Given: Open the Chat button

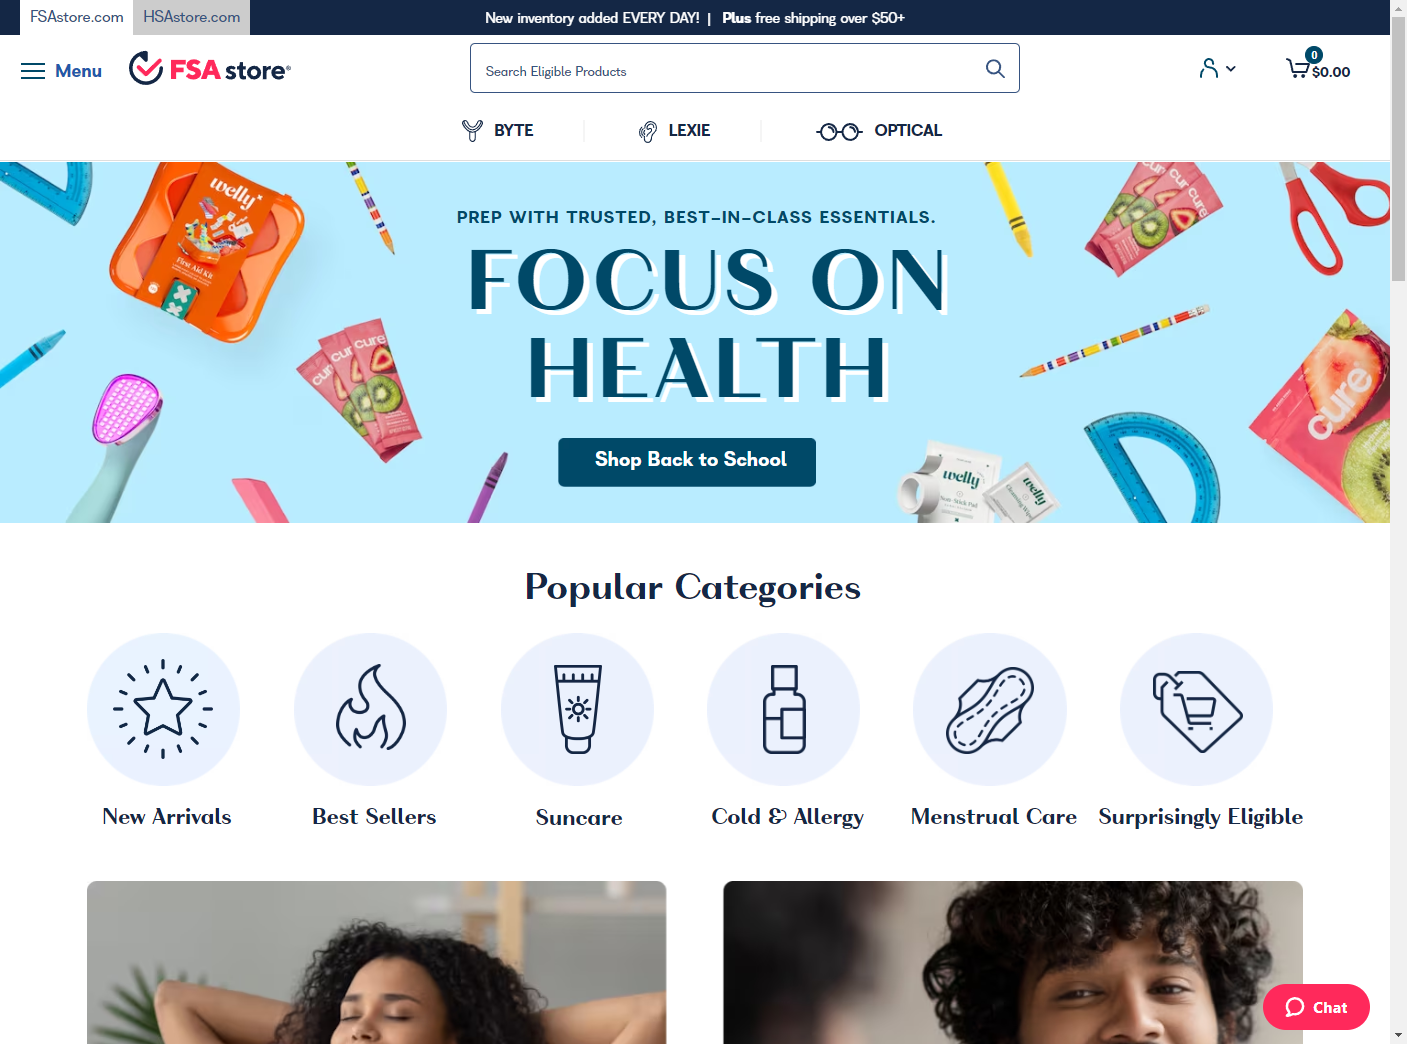Looking at the screenshot, I should [1316, 1007].
